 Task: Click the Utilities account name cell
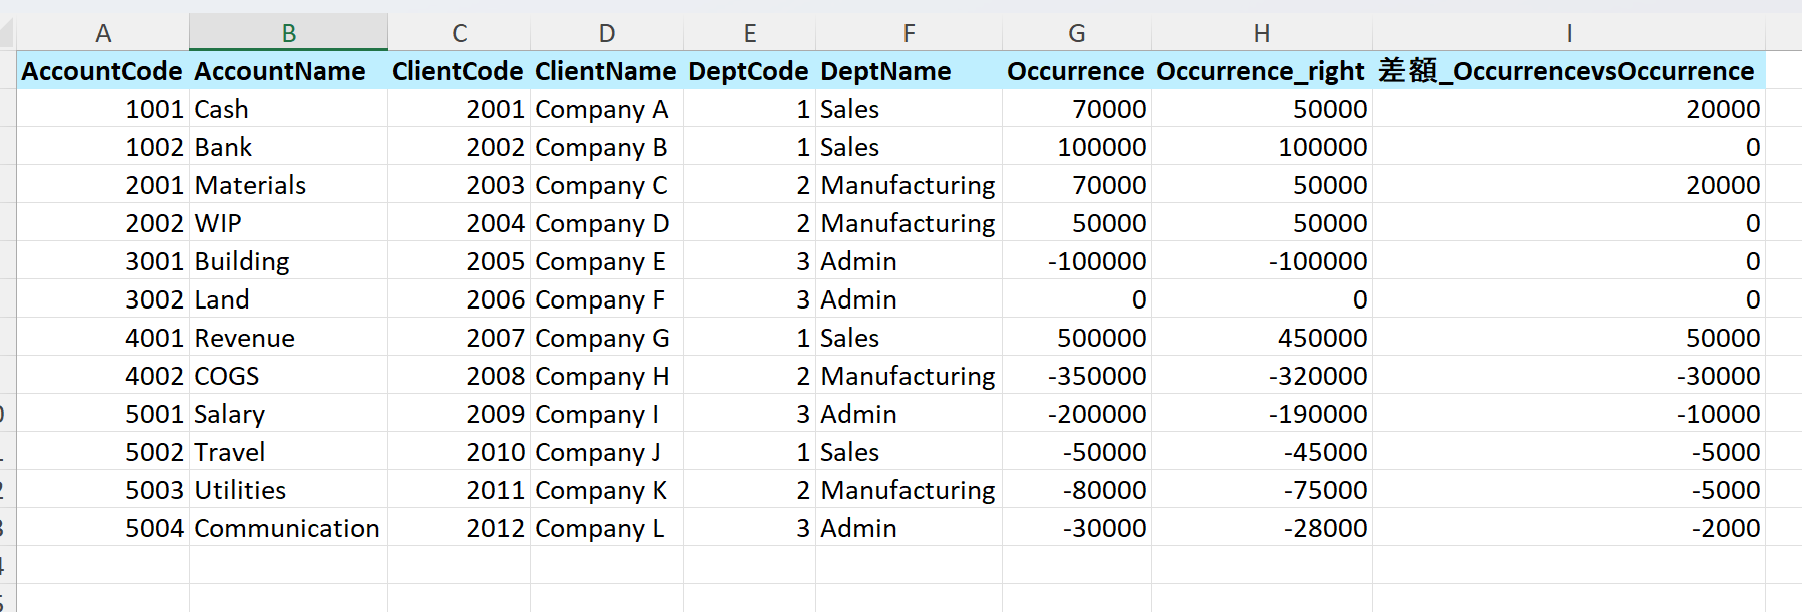click(x=241, y=490)
